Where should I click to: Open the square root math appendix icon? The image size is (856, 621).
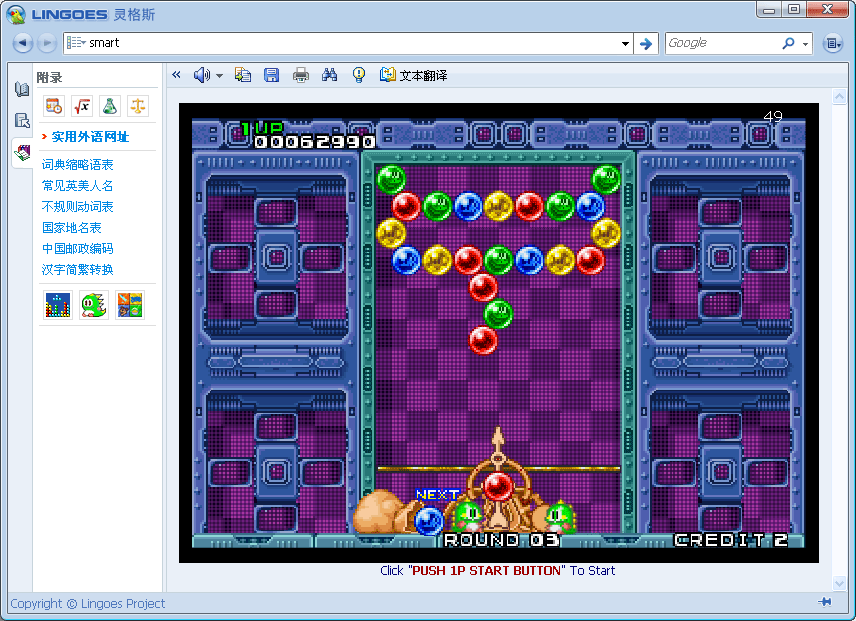click(82, 106)
